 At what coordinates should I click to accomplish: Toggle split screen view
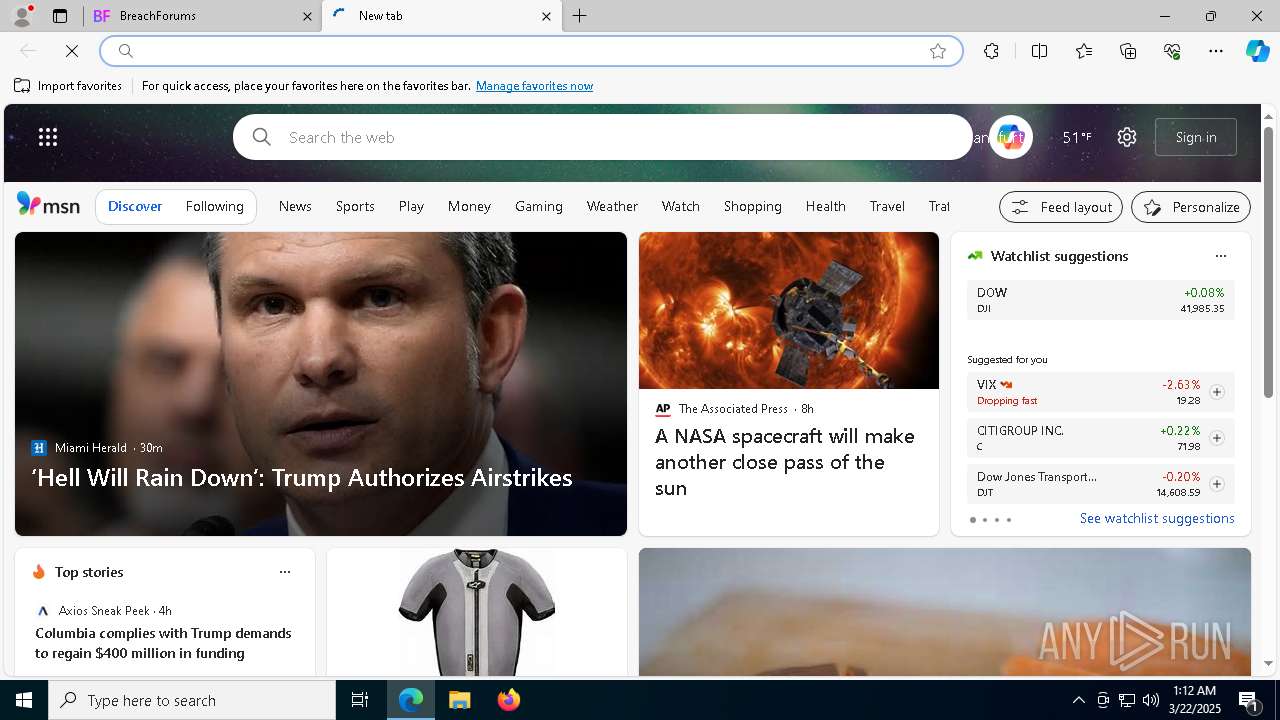click(x=1039, y=51)
